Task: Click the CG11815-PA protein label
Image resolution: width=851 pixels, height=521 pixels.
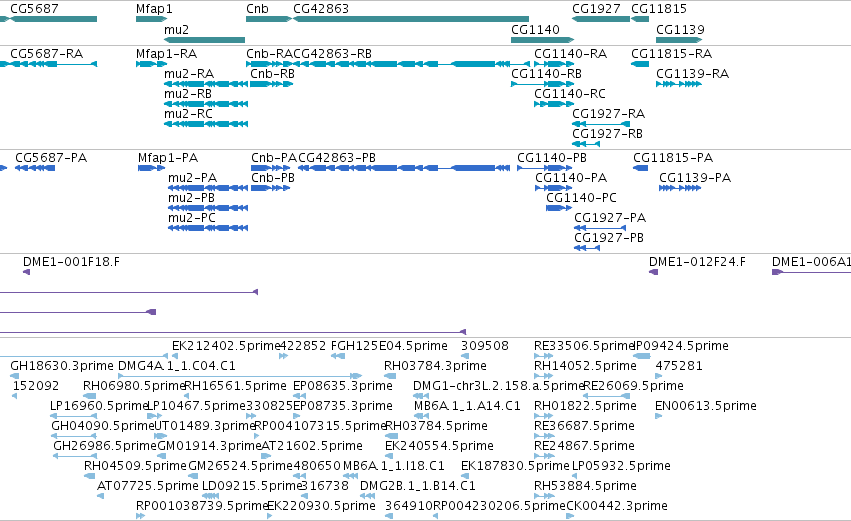Action: pyautogui.click(x=673, y=158)
